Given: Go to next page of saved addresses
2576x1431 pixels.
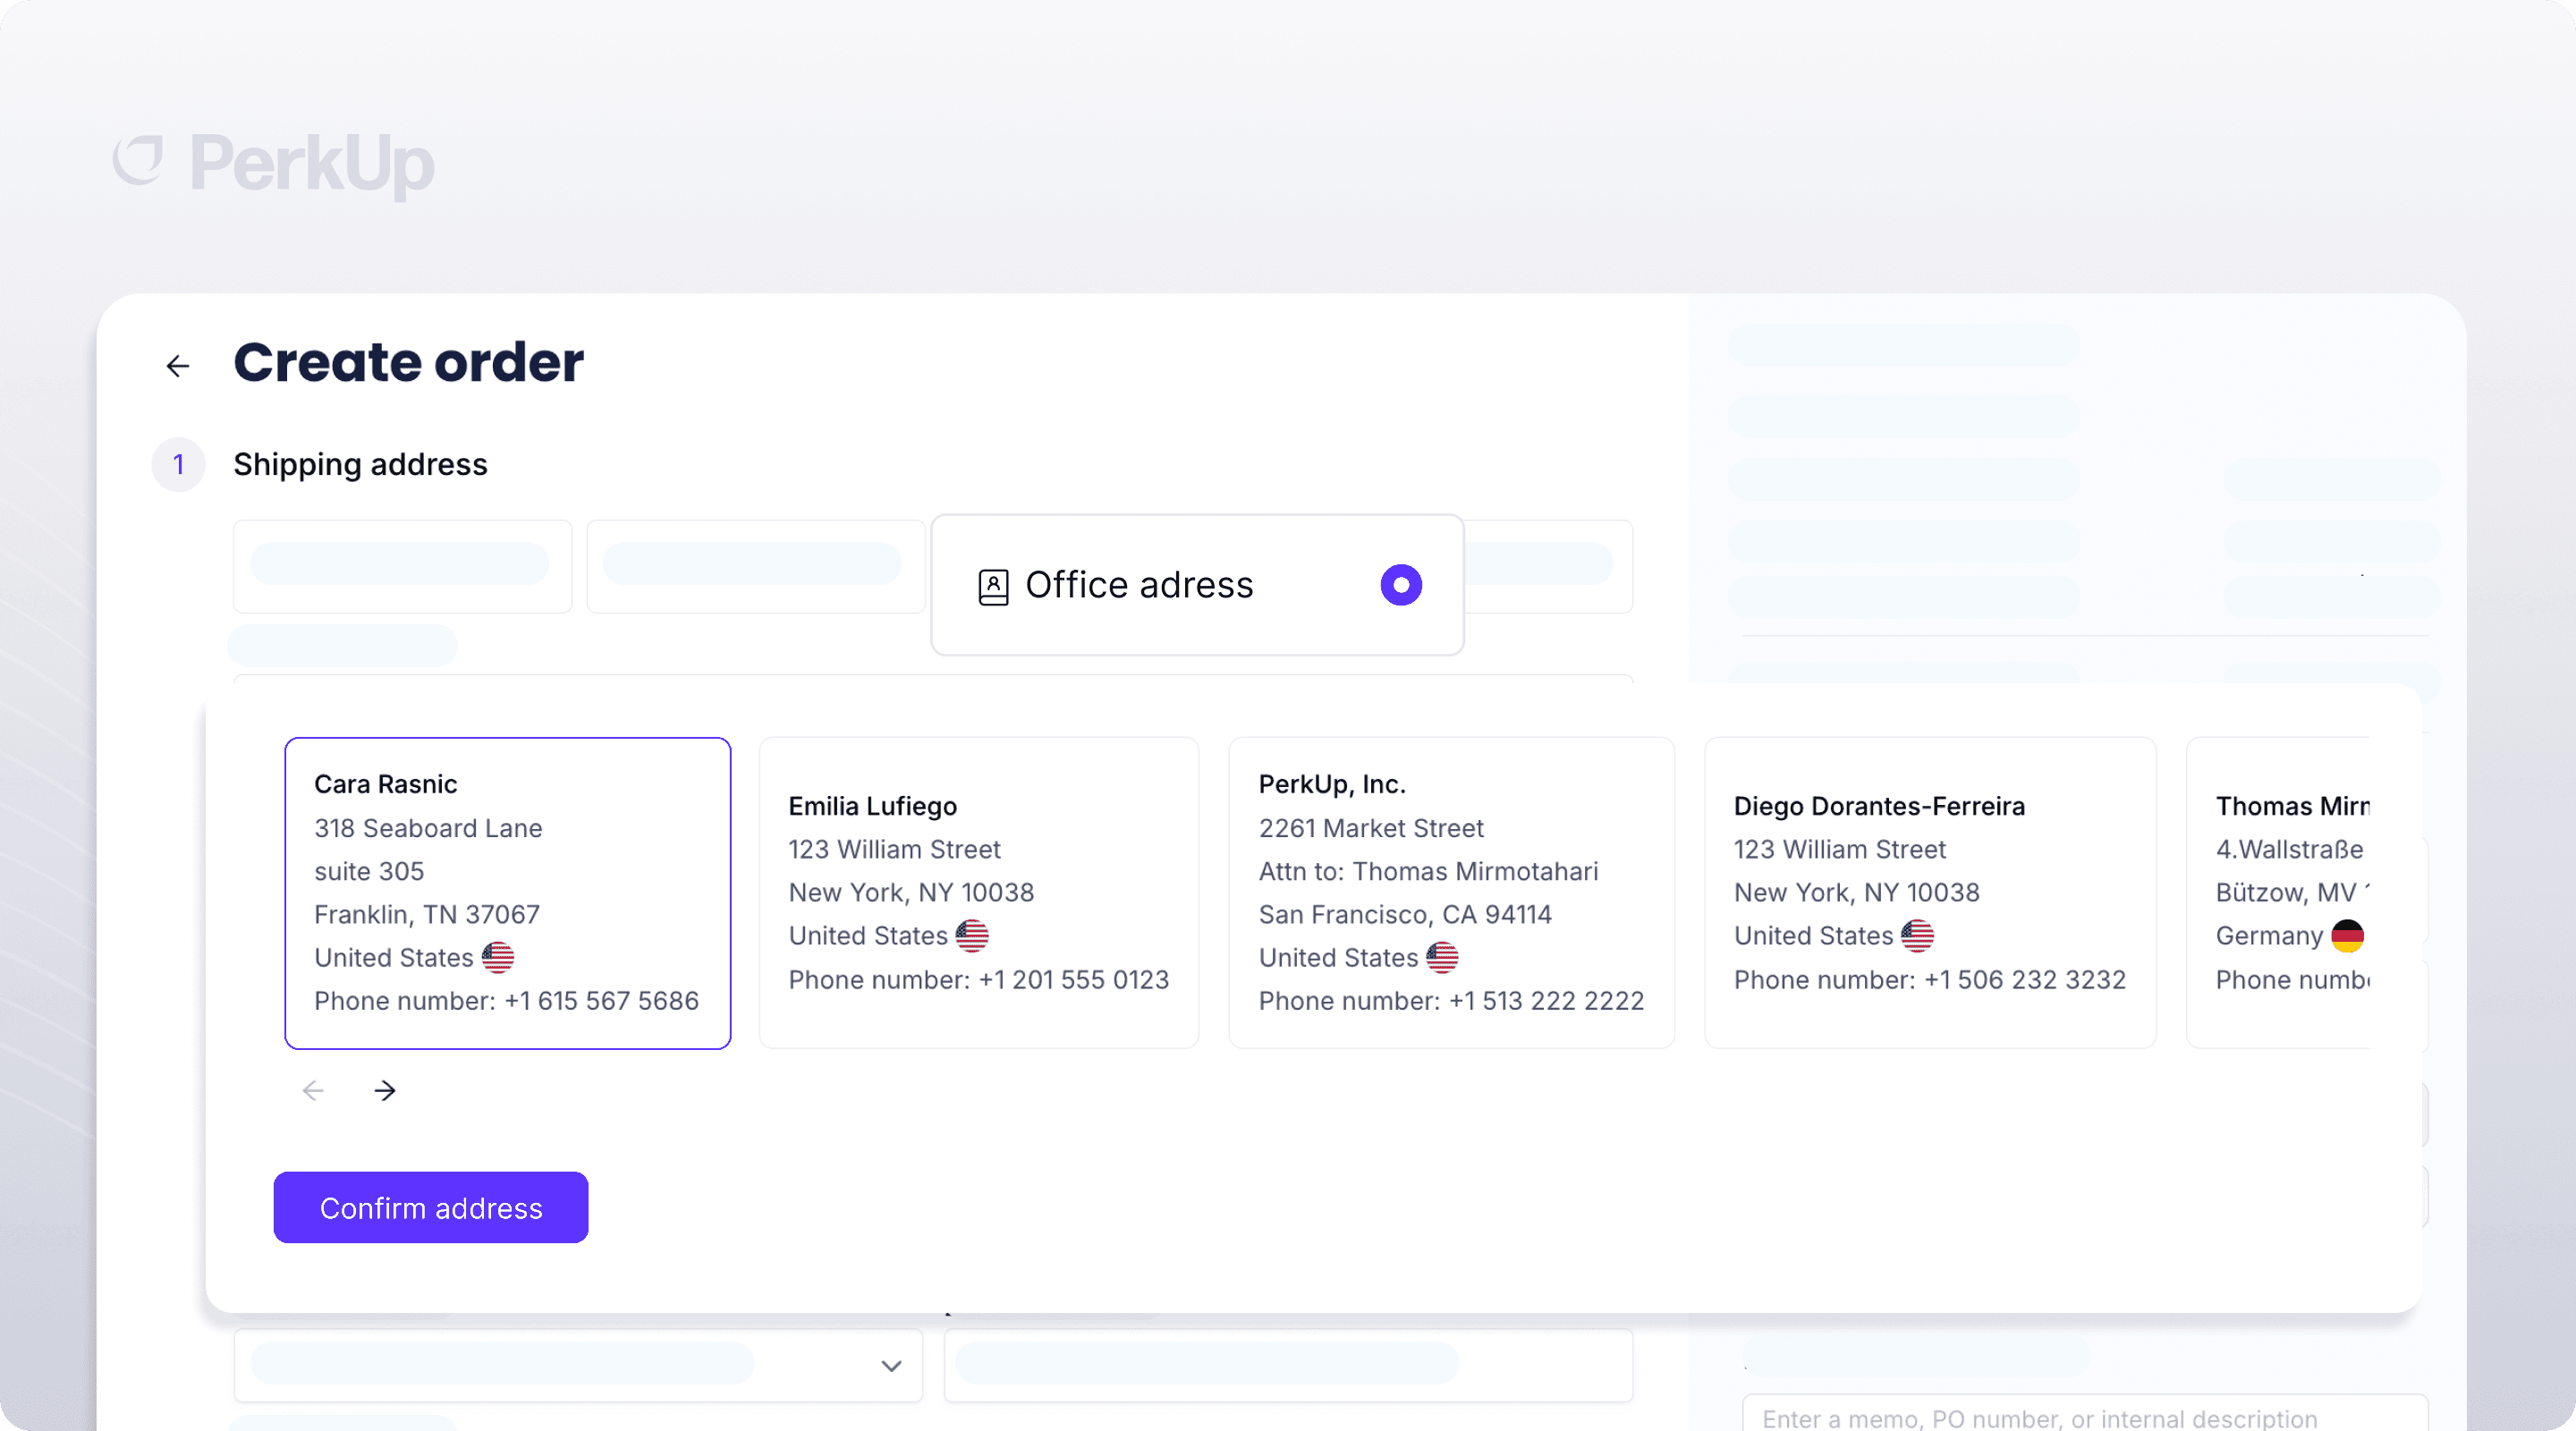Looking at the screenshot, I should pyautogui.click(x=385, y=1090).
